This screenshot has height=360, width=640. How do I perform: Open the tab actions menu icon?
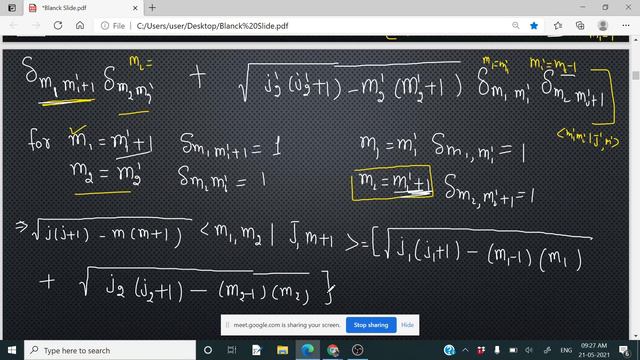12,8
